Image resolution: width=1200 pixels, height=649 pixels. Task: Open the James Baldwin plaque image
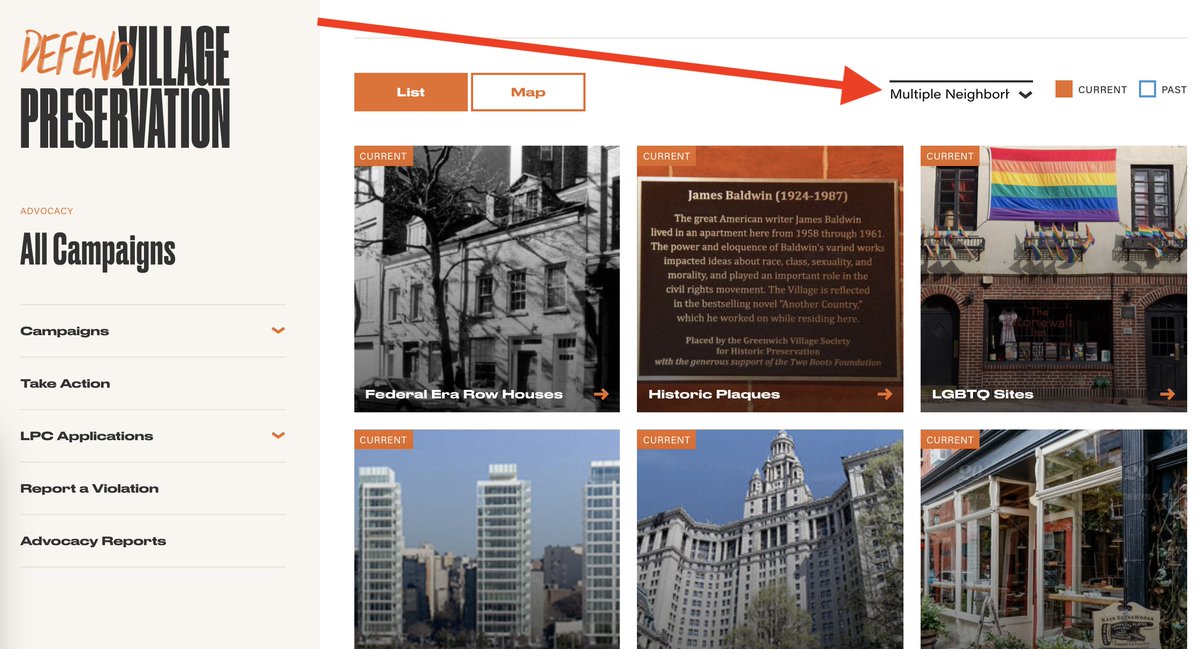(770, 279)
